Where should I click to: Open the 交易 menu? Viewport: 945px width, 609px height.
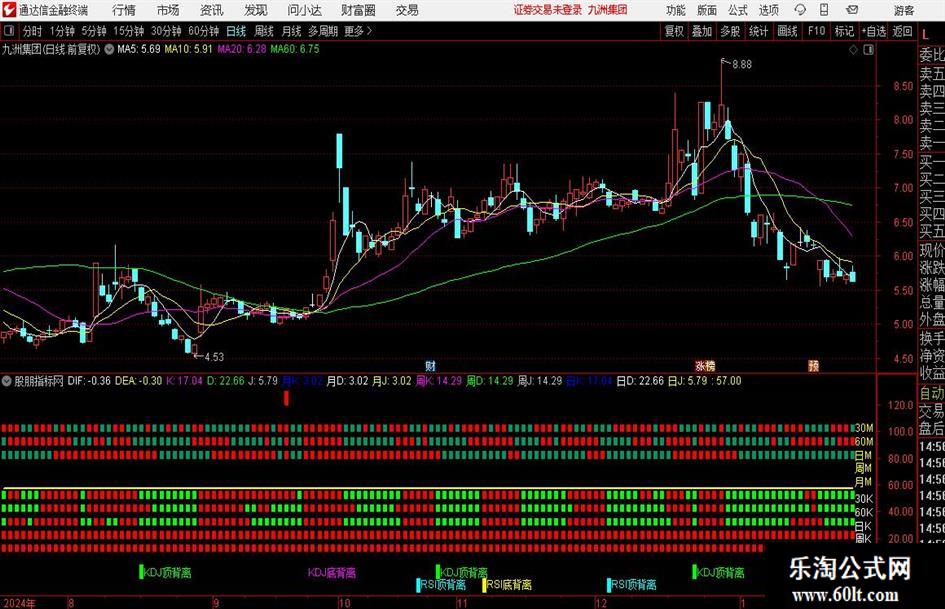tap(407, 10)
